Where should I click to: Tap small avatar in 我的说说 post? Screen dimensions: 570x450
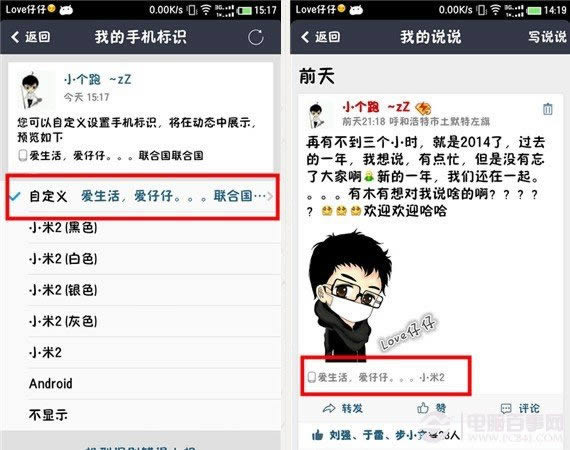[x=316, y=116]
